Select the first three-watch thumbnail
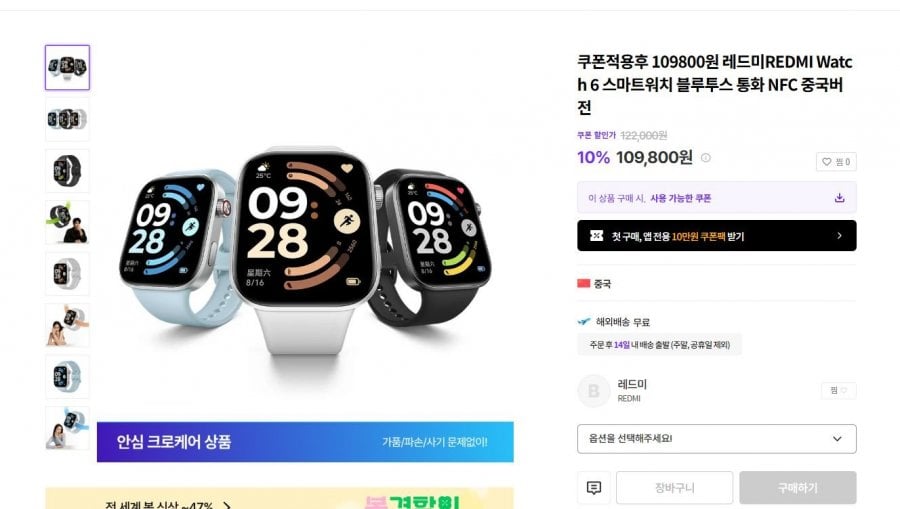This screenshot has height=509, width=900. pyautogui.click(x=67, y=67)
